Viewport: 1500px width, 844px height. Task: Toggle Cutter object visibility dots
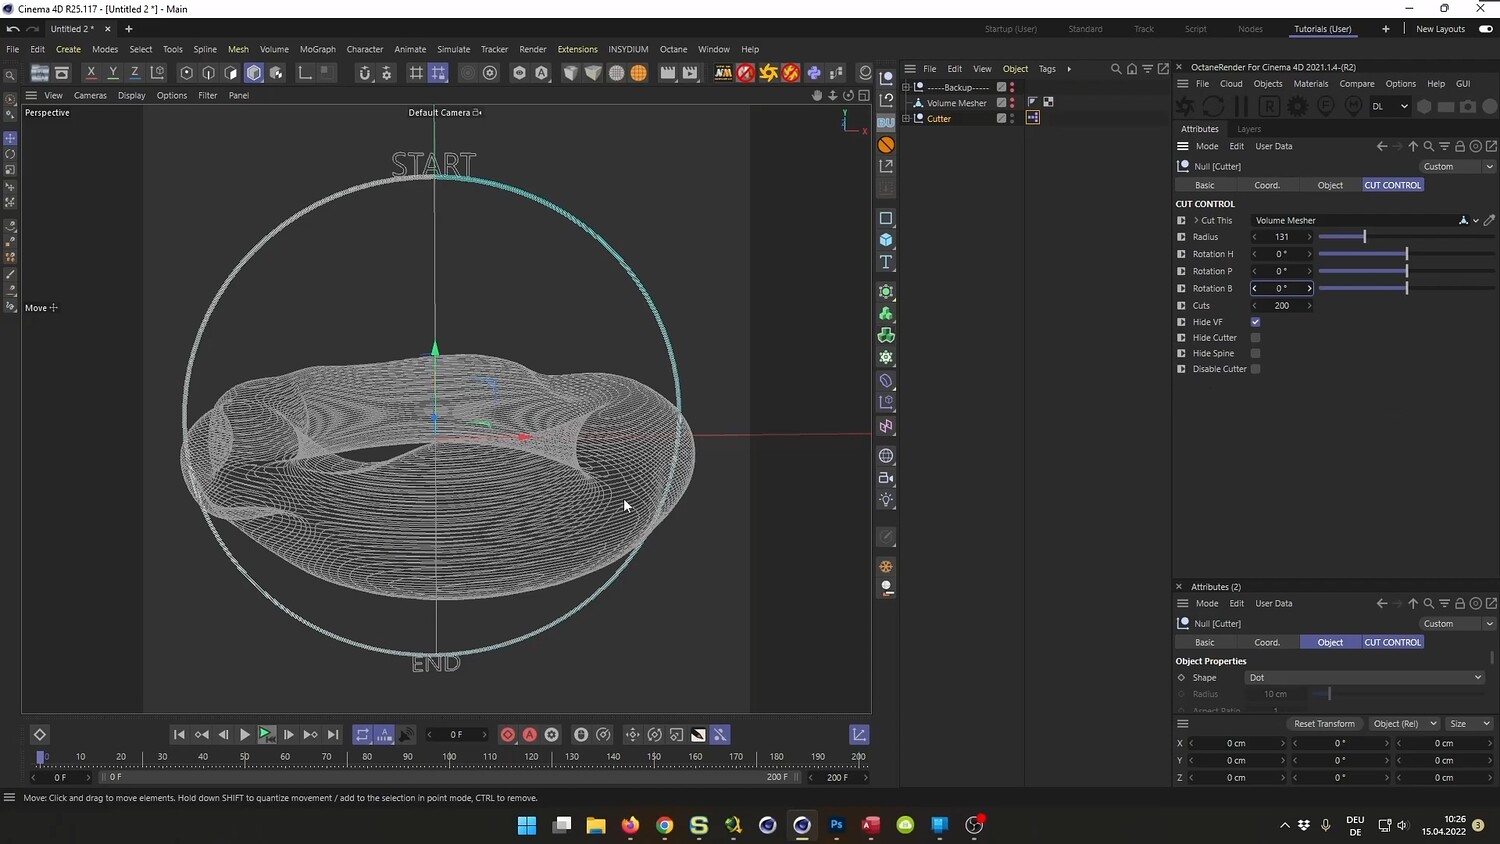pyautogui.click(x=1012, y=118)
